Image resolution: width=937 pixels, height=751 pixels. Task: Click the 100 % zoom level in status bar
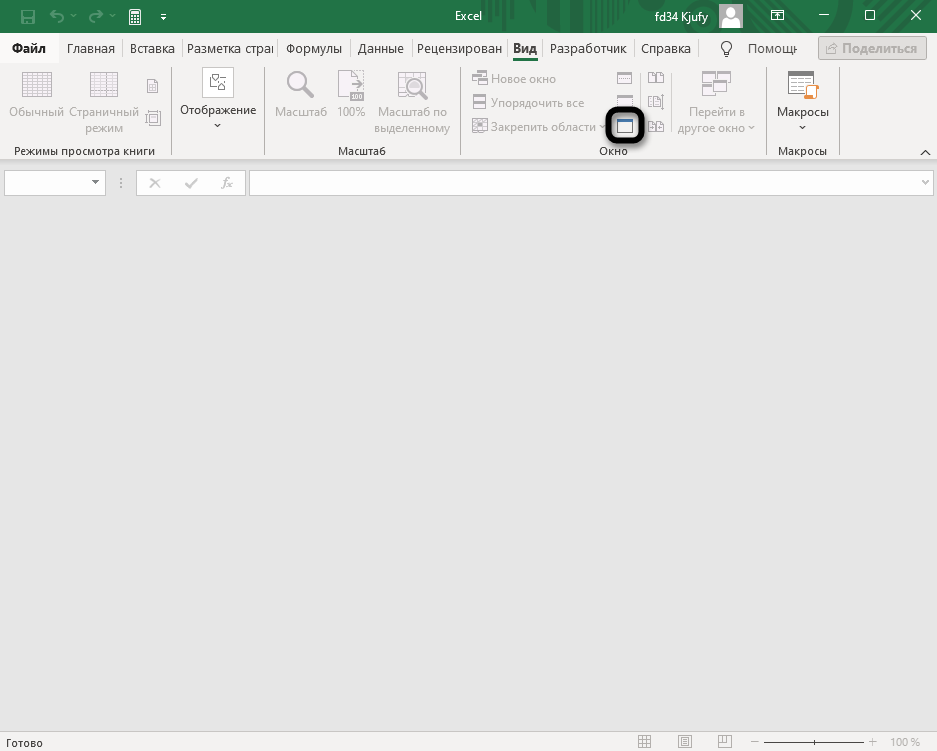(x=905, y=742)
